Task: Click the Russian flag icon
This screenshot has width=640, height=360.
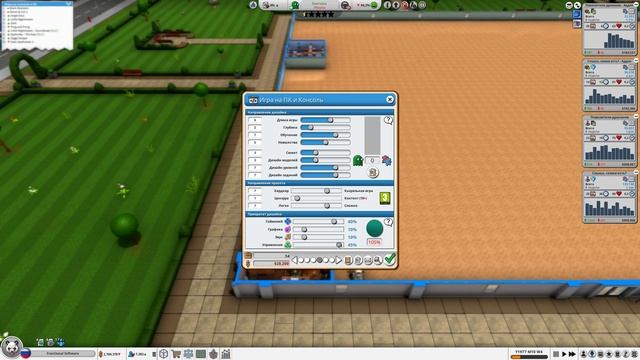Action: (26, 353)
